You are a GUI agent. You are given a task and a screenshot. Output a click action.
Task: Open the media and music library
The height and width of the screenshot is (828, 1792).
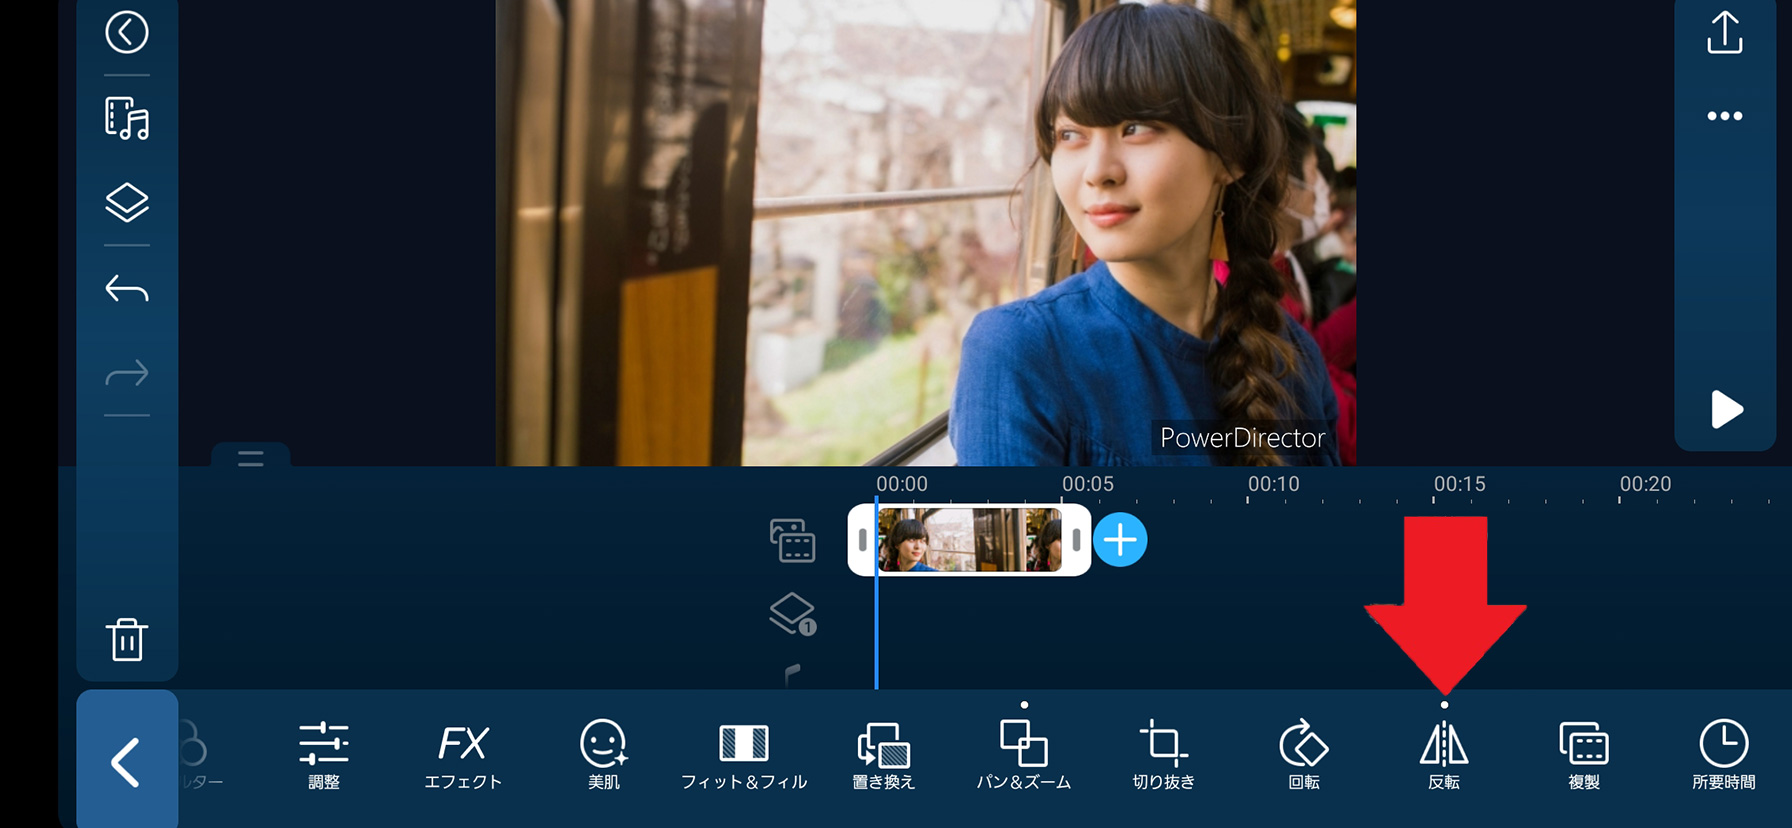point(127,118)
